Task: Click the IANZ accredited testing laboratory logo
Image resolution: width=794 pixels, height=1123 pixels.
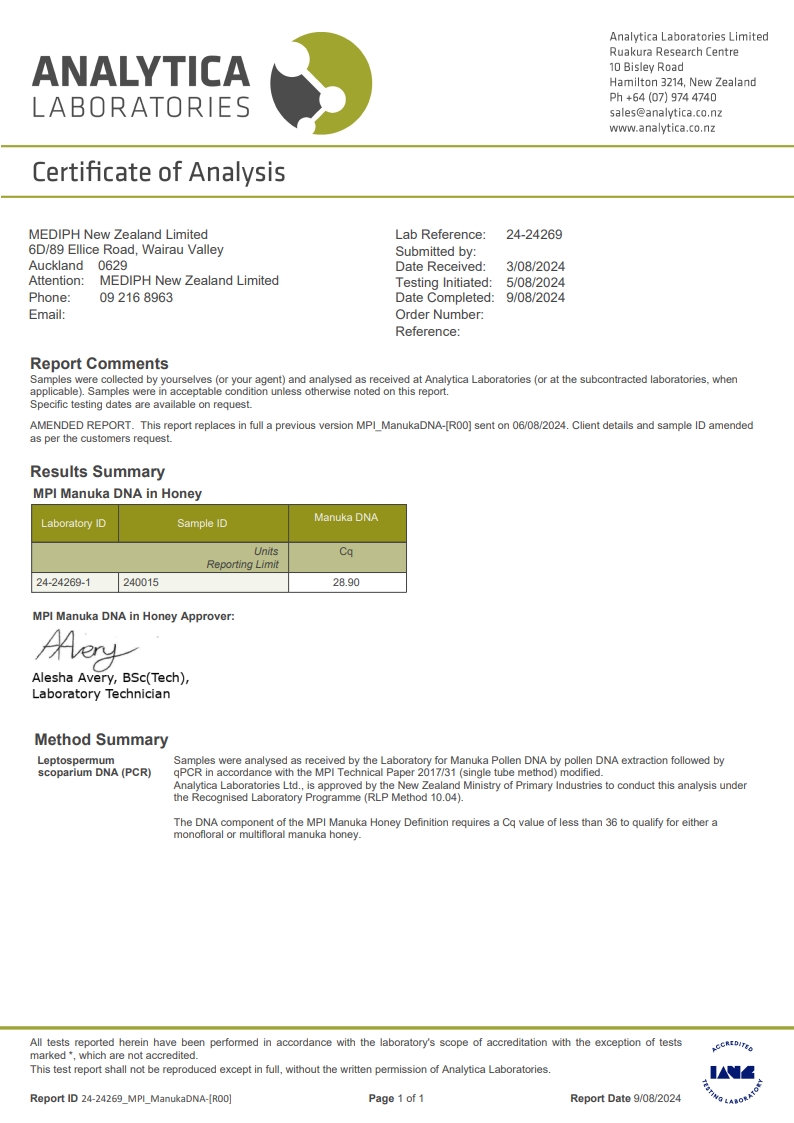Action: [732, 1072]
